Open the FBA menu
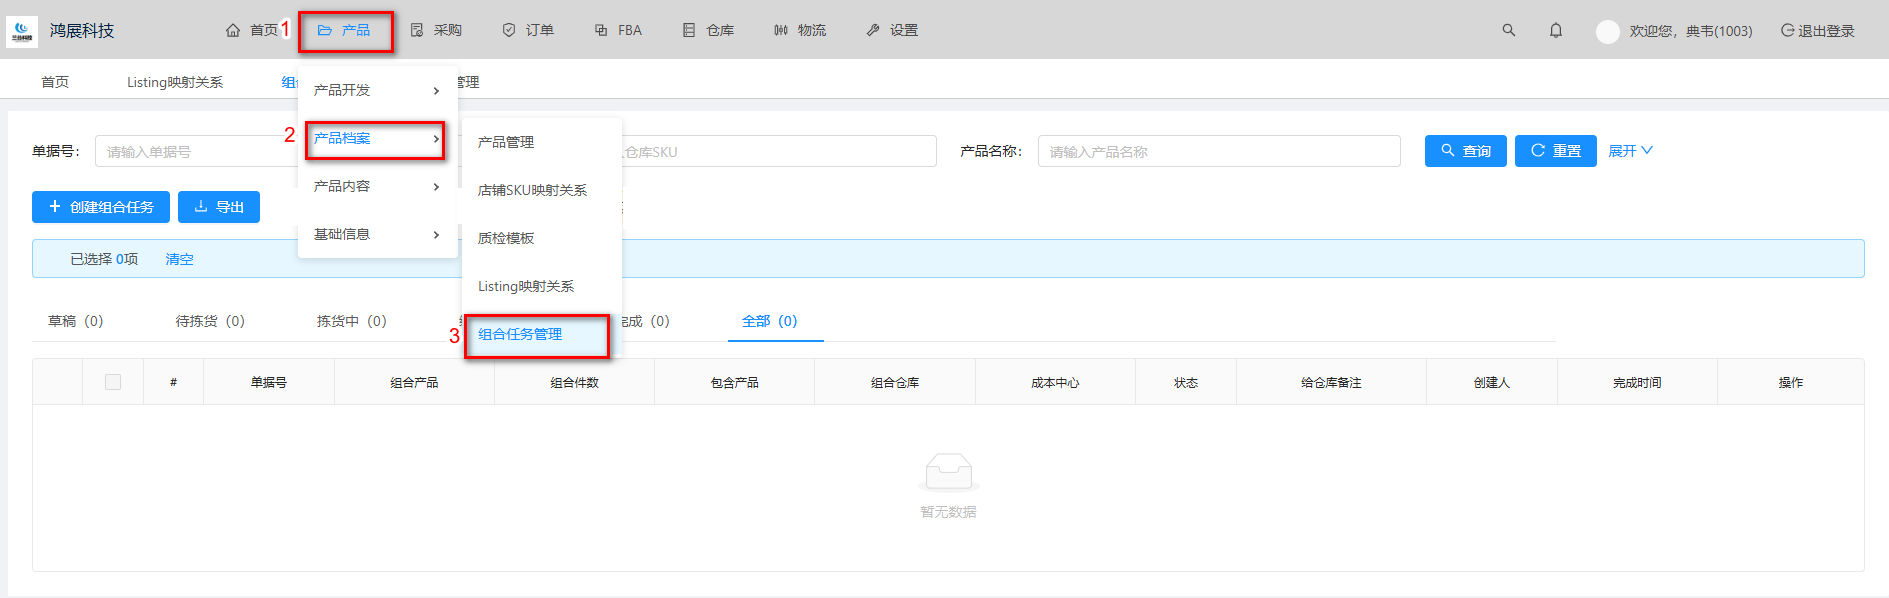The height and width of the screenshot is (598, 1889). click(618, 30)
